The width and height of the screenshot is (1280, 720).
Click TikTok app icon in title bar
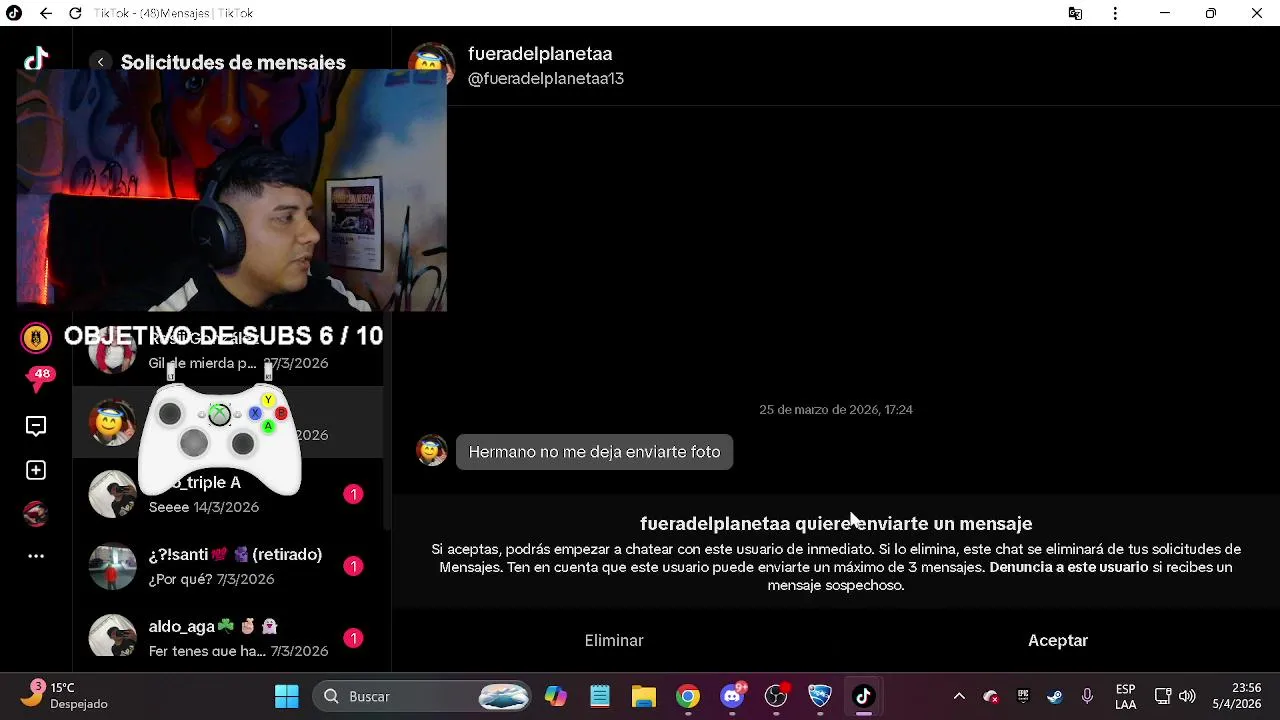point(14,13)
